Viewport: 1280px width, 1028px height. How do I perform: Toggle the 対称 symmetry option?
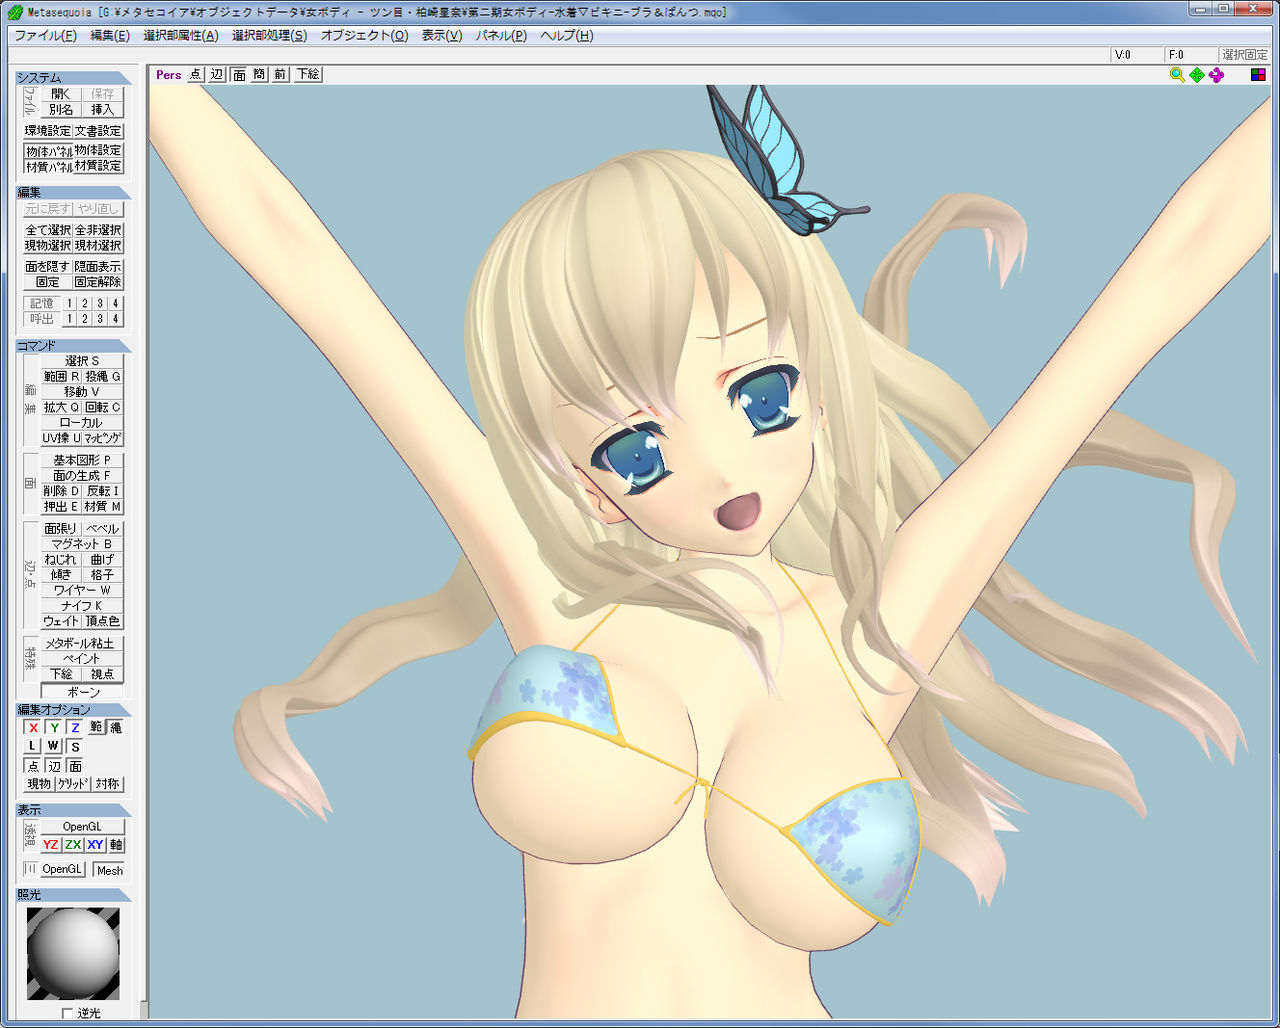point(108,784)
